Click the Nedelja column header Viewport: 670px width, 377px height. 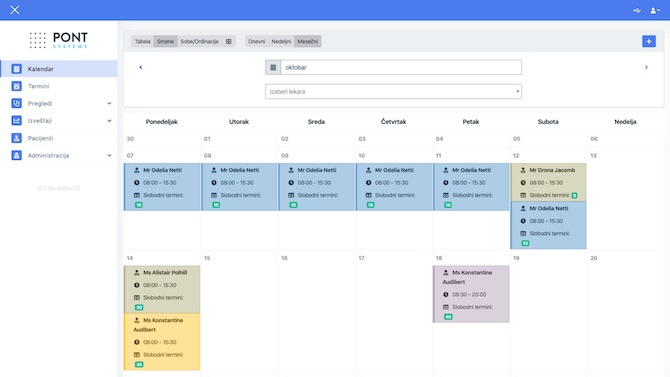(625, 122)
